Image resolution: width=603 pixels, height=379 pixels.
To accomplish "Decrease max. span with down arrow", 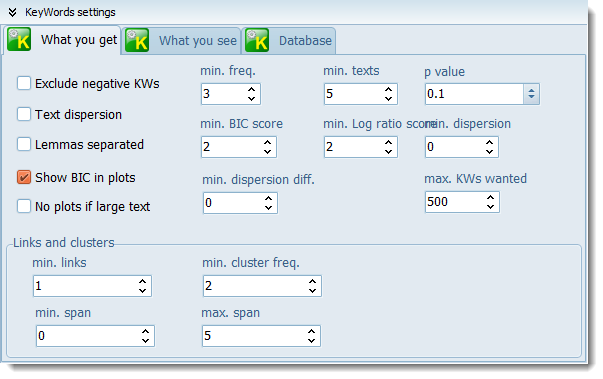I will (x=311, y=341).
